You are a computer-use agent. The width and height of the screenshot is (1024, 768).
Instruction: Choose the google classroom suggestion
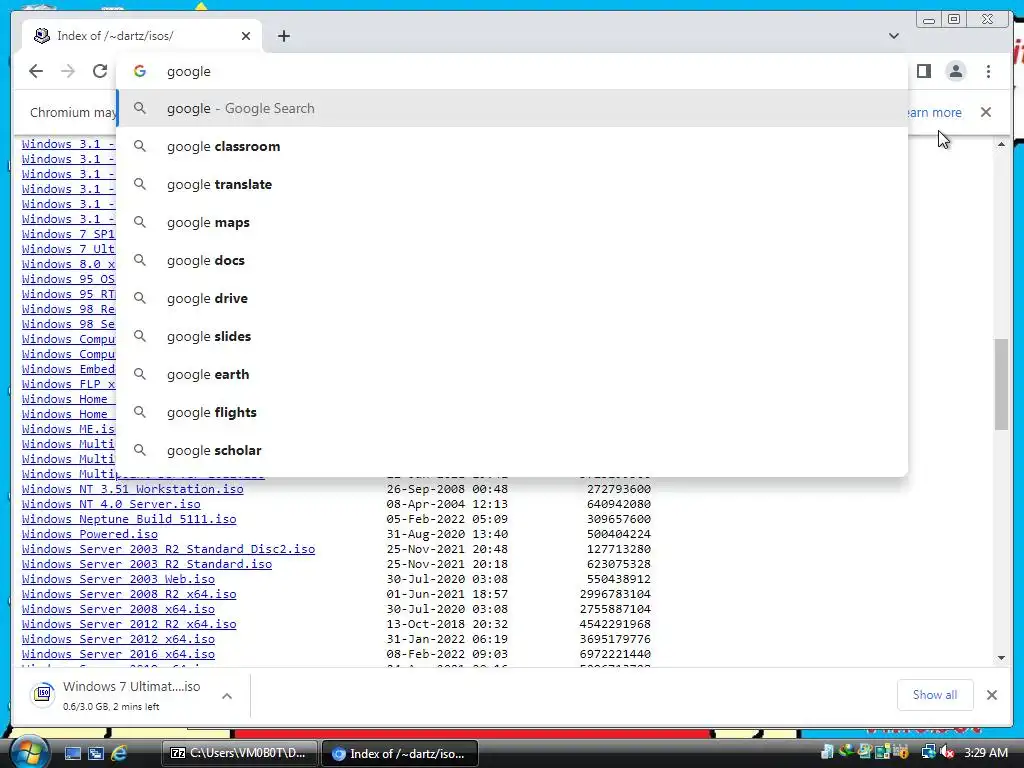pos(512,146)
